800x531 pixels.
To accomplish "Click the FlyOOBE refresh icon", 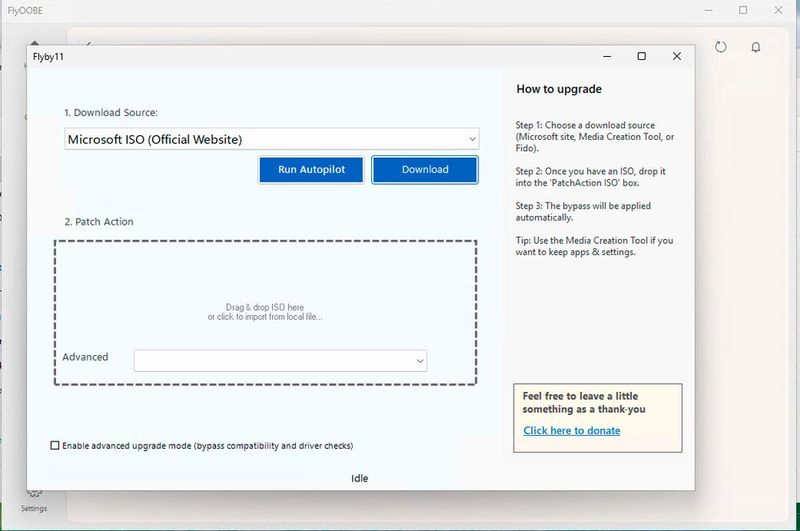I will click(720, 47).
